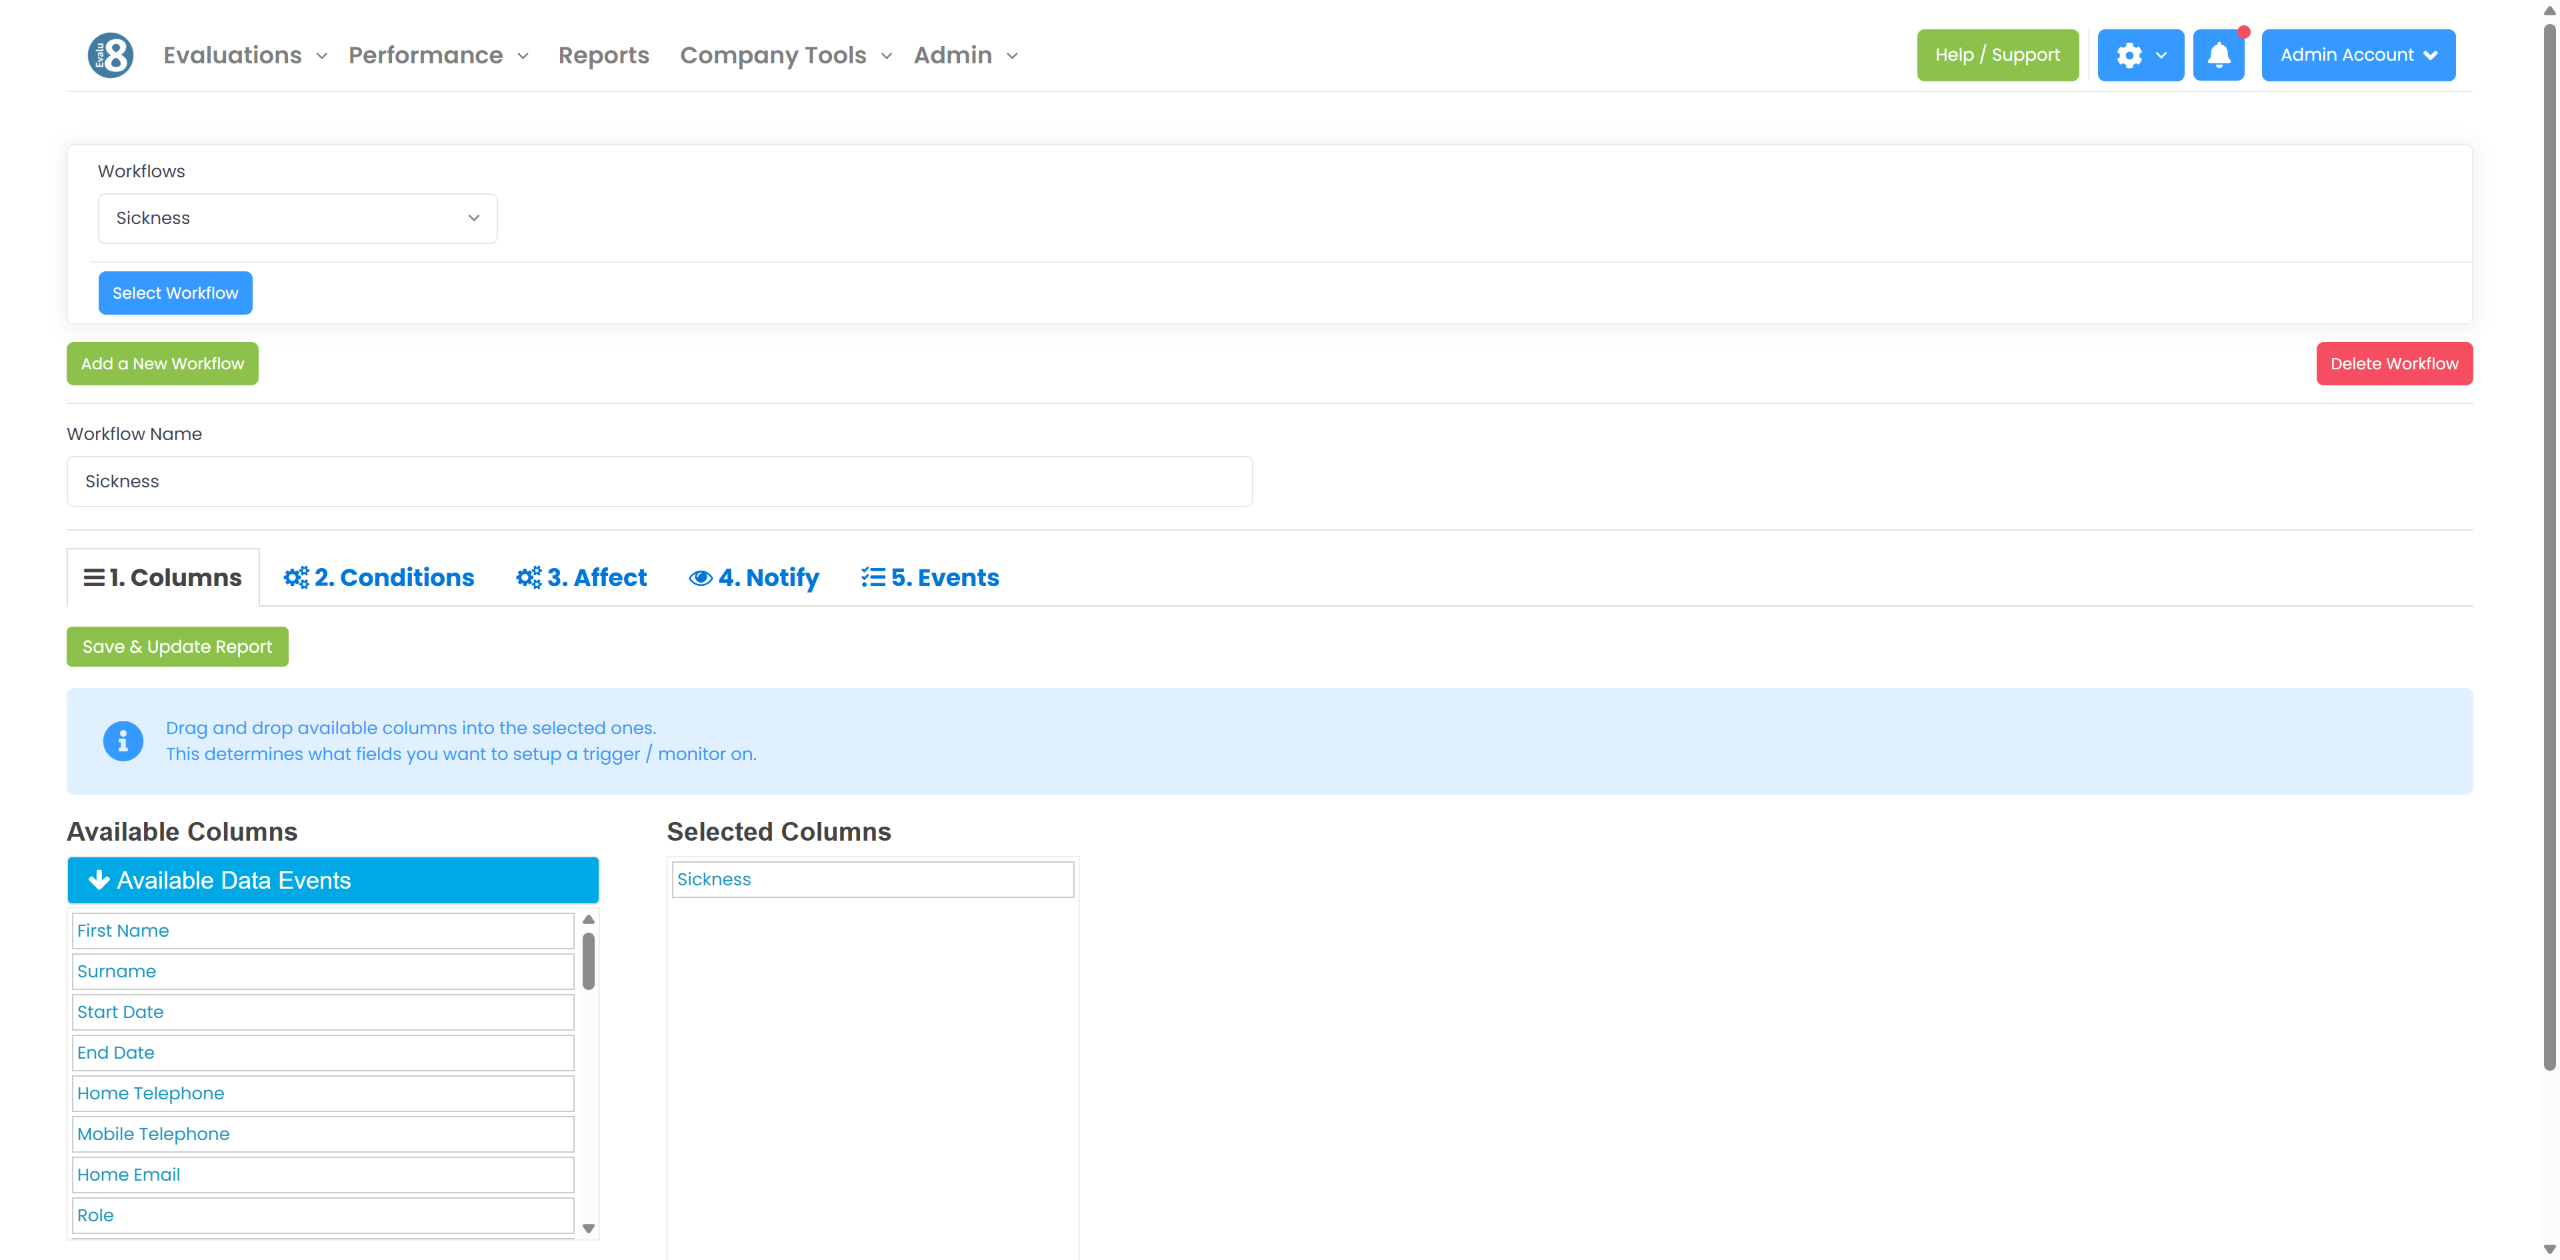Open the notifications bell

point(2218,55)
